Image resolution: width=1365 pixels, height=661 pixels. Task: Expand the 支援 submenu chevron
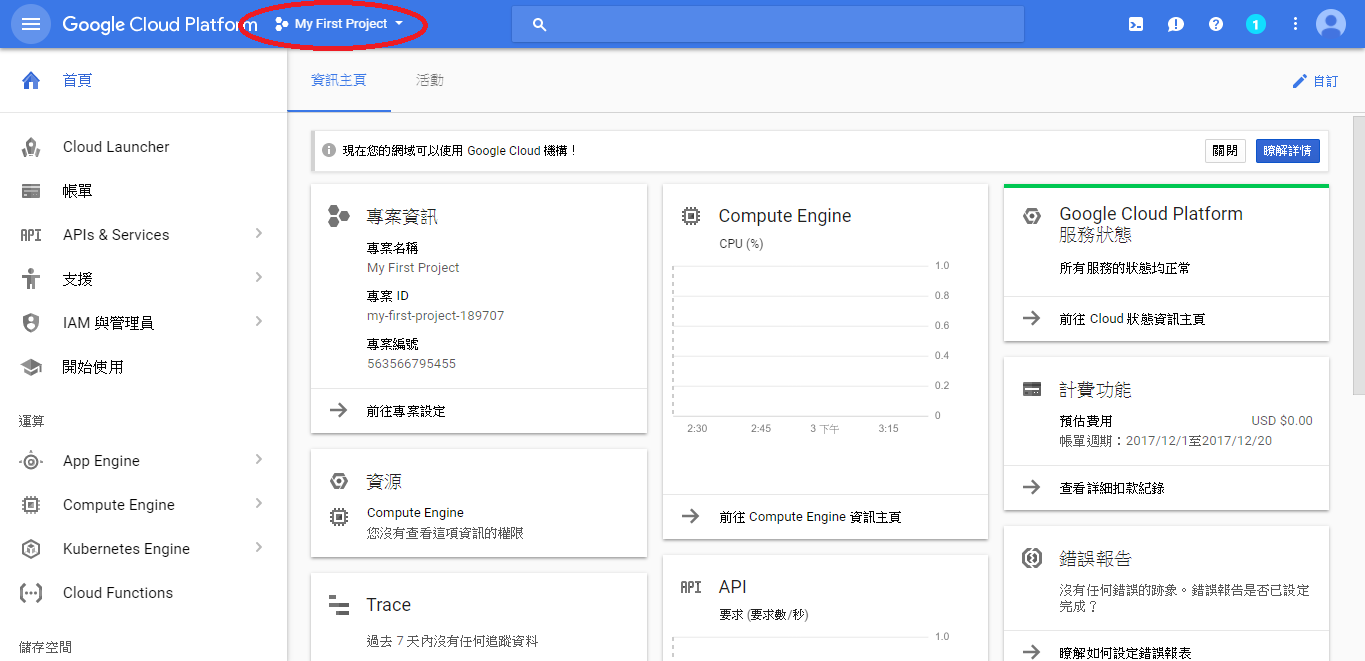click(259, 278)
